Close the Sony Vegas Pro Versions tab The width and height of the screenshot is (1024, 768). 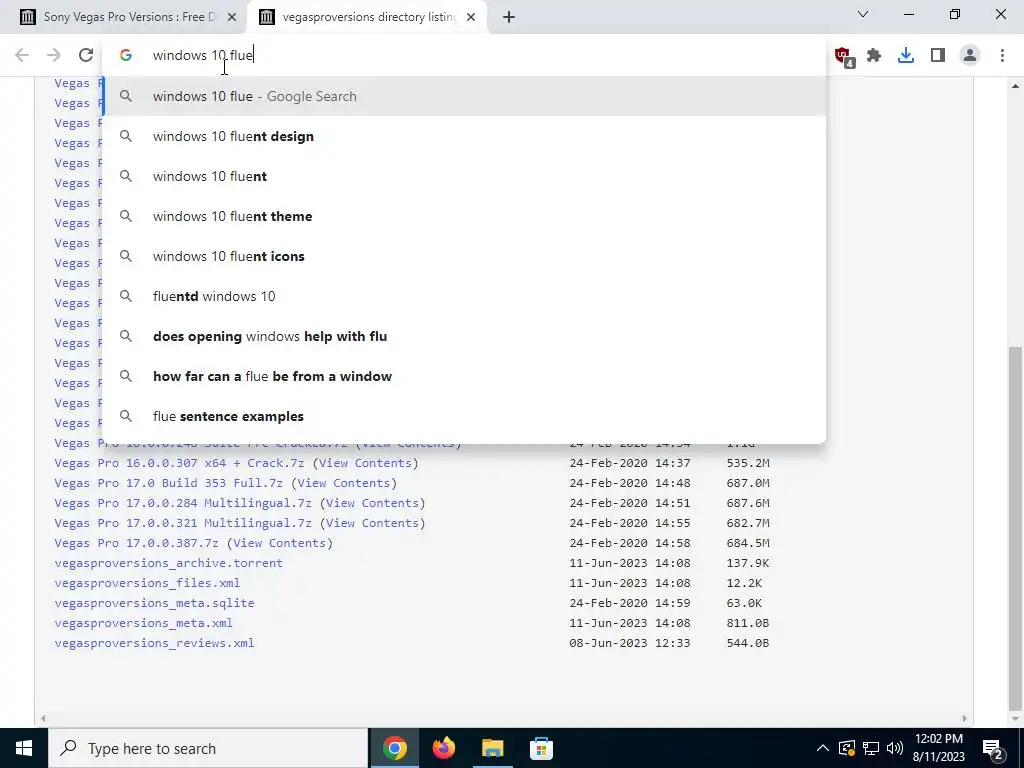click(x=232, y=17)
